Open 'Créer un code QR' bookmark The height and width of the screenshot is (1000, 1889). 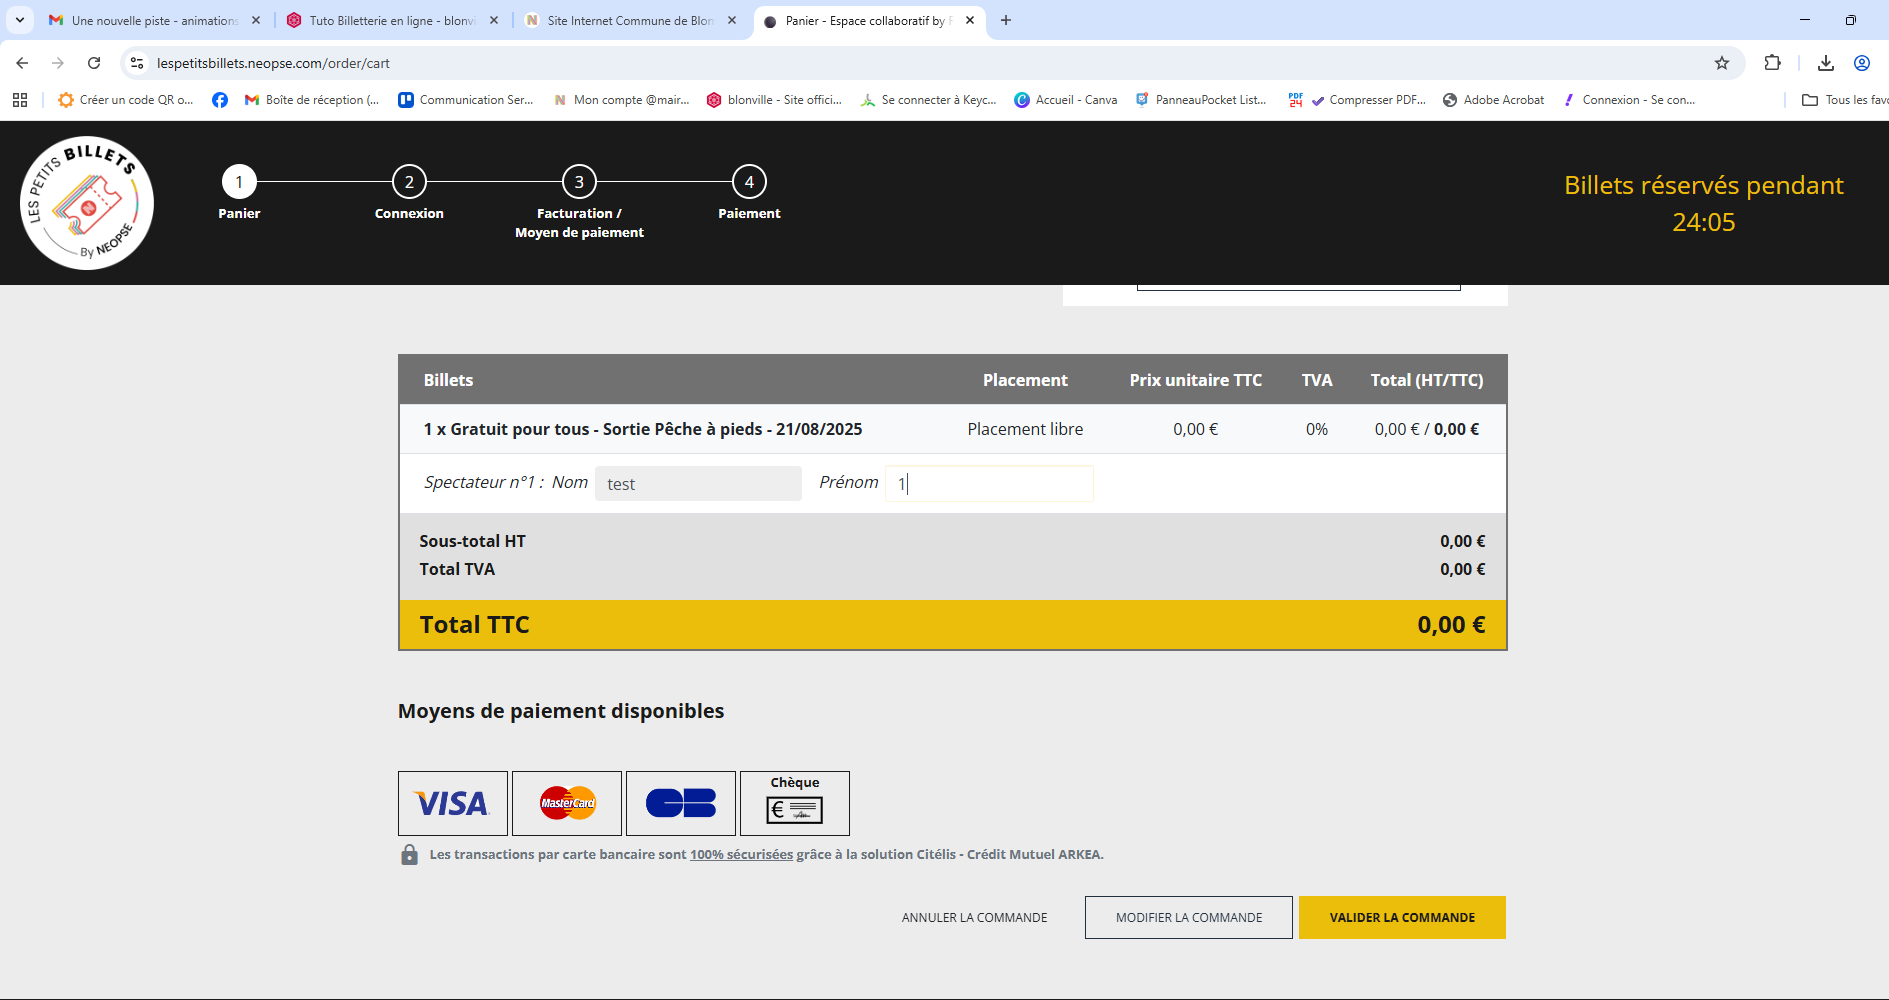tap(126, 100)
